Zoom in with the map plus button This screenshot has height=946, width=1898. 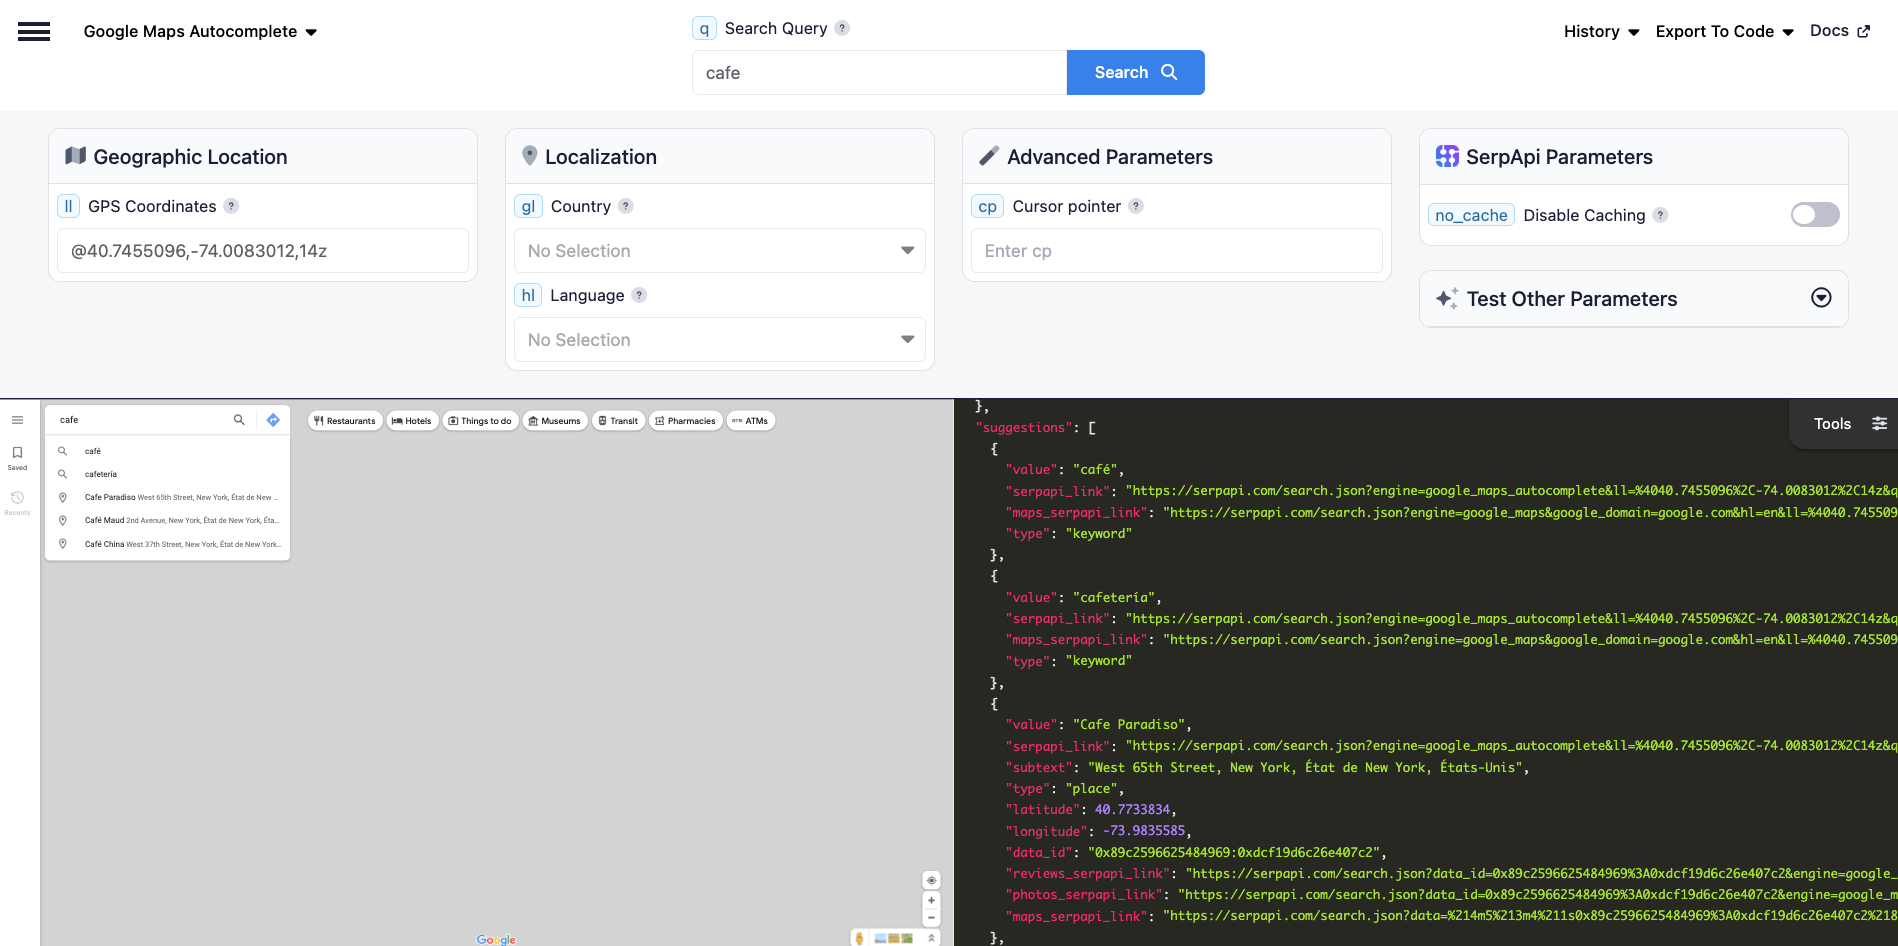pos(931,900)
